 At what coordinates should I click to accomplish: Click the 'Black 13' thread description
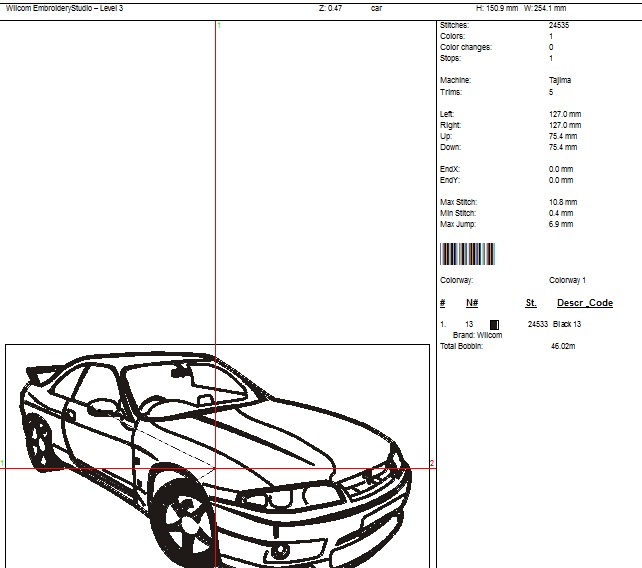click(x=567, y=324)
